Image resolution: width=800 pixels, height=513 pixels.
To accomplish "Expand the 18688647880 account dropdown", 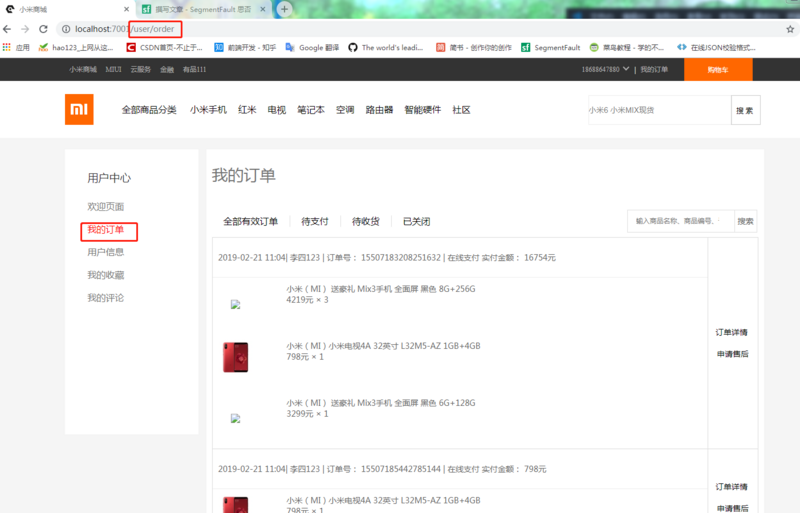I will (x=605, y=69).
